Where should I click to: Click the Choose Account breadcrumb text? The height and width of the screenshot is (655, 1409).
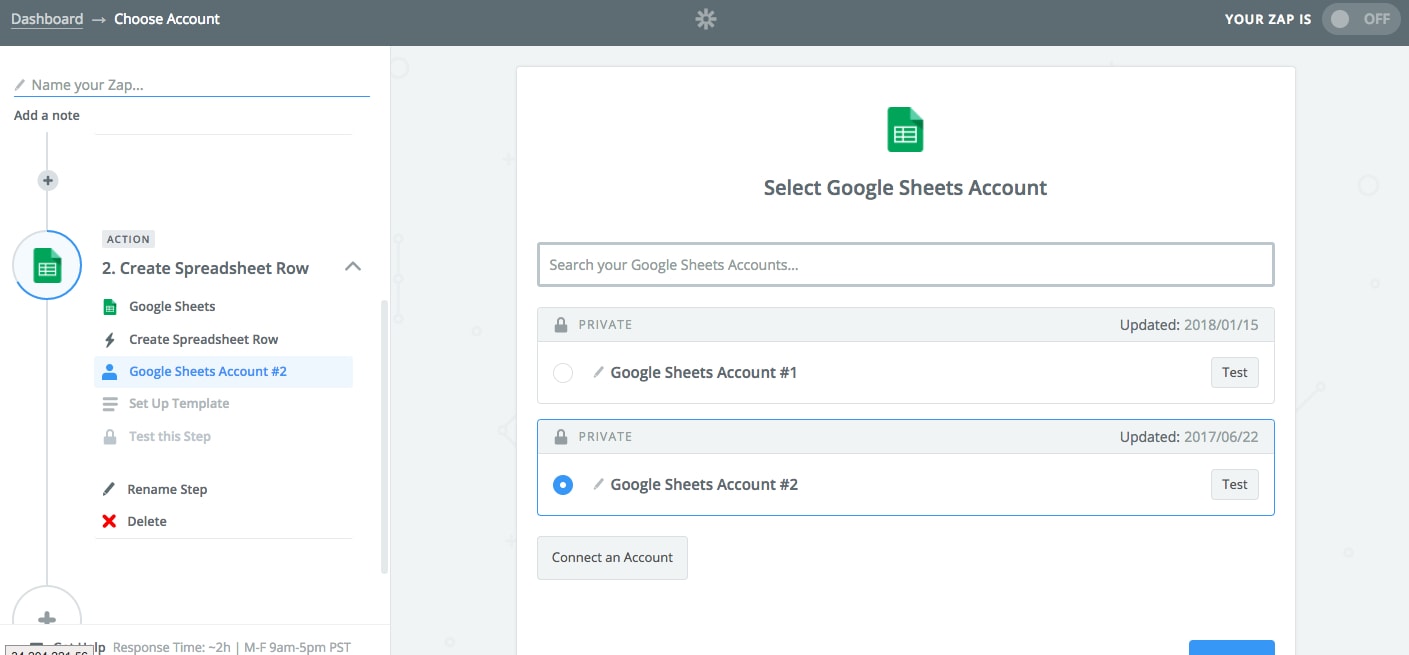(167, 19)
